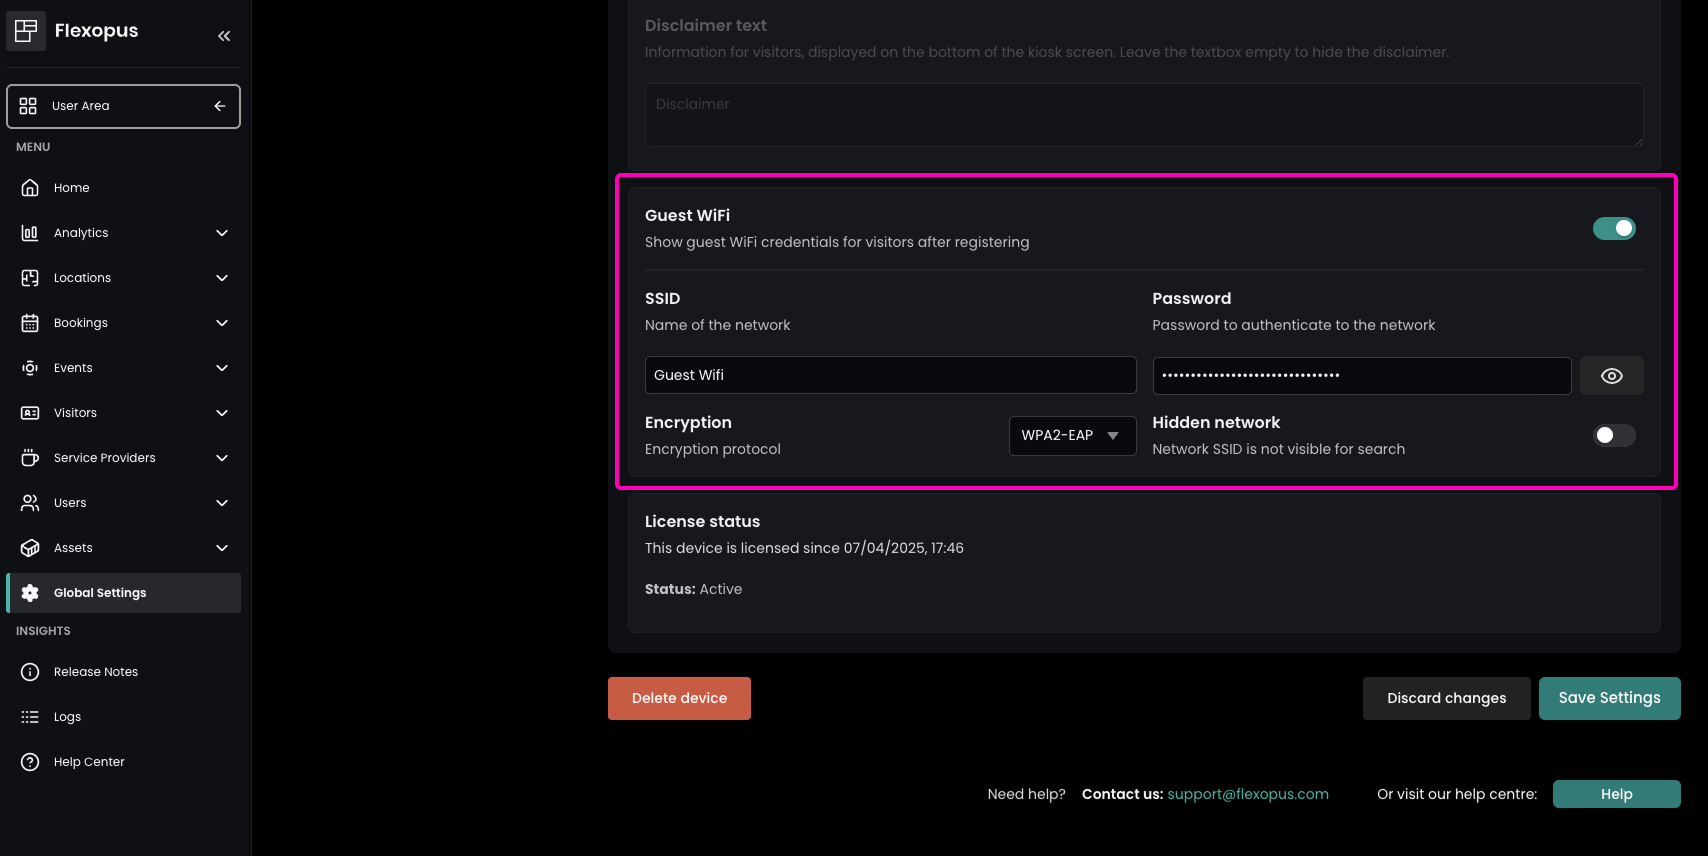This screenshot has height=856, width=1708.
Task: Click the Delete device button
Action: (679, 698)
